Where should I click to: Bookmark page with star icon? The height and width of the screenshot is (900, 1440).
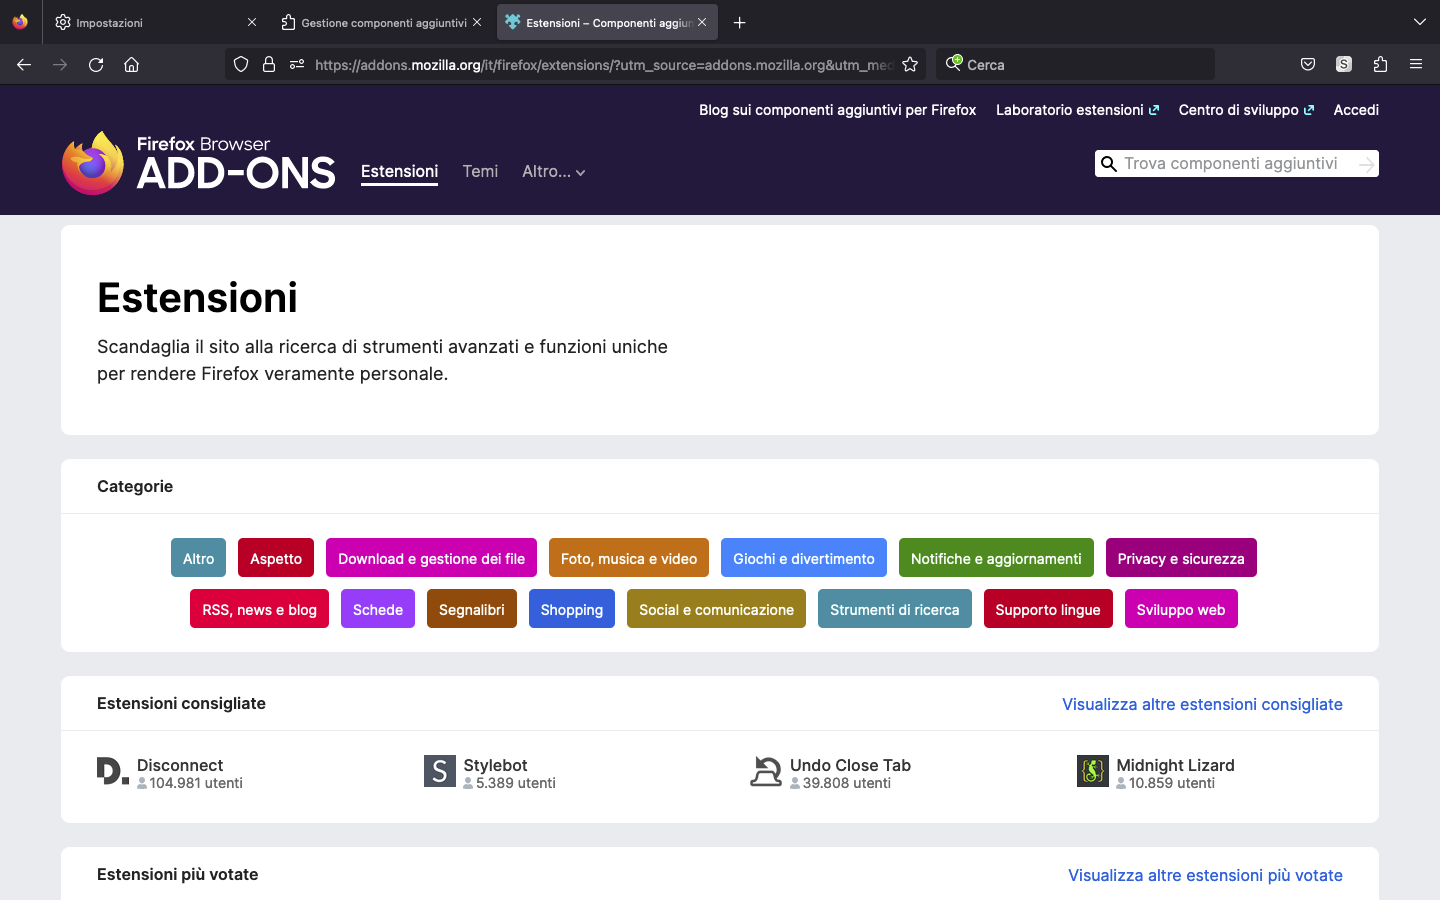(910, 65)
